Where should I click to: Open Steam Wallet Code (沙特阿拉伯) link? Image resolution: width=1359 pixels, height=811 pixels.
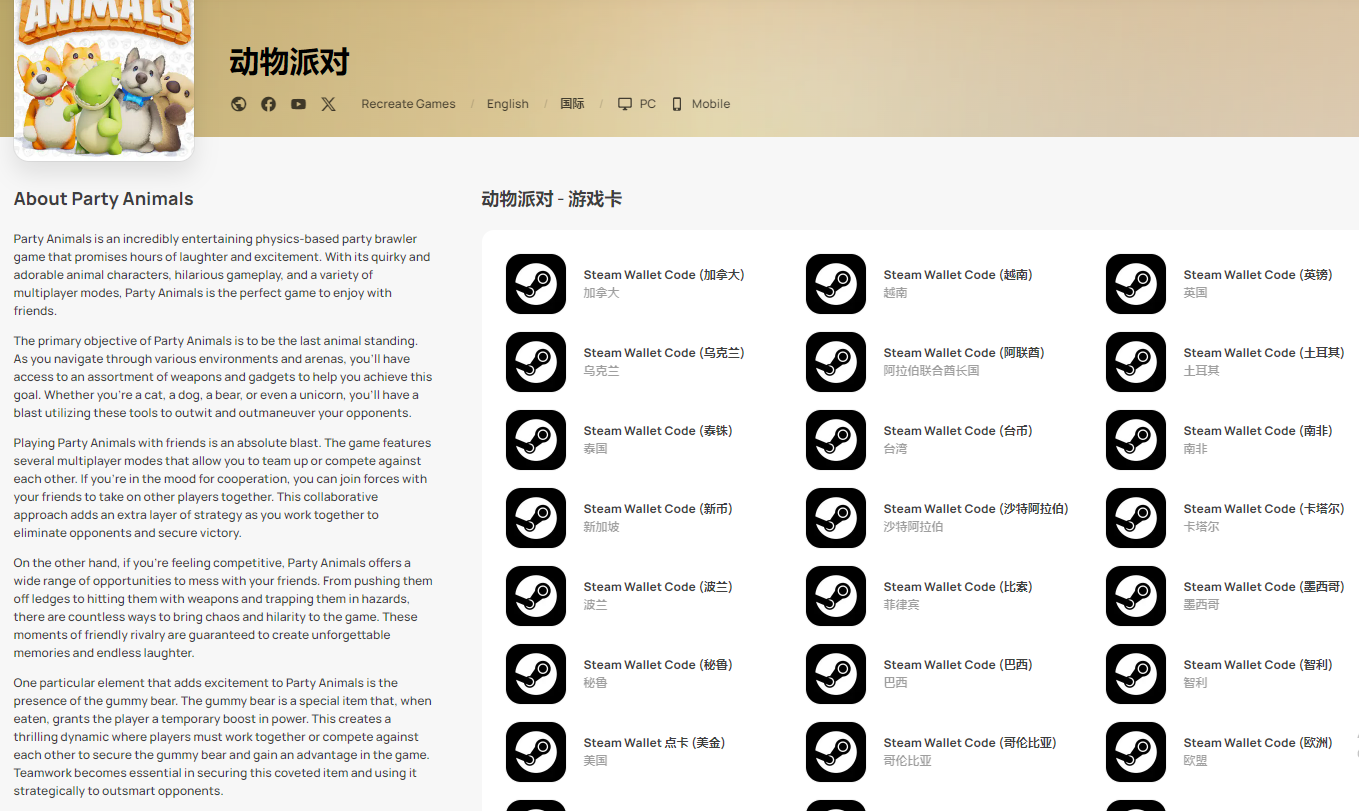click(x=976, y=509)
